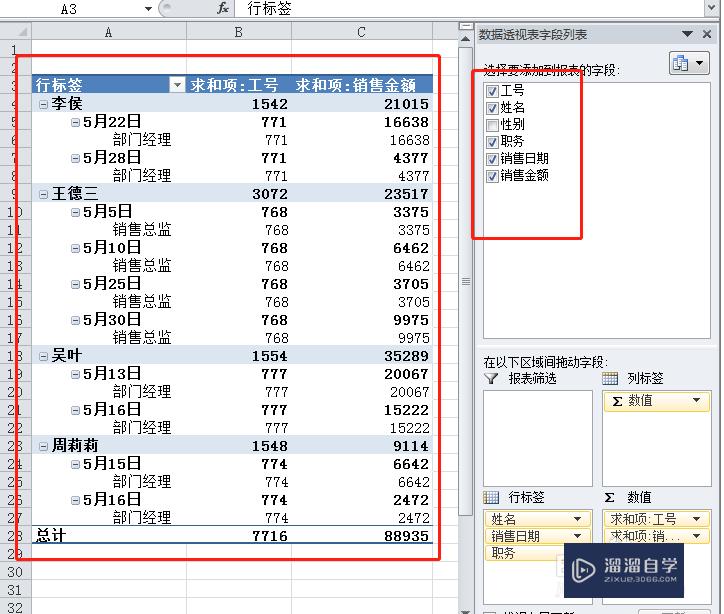Click the 职务 row field item

(x=525, y=553)
